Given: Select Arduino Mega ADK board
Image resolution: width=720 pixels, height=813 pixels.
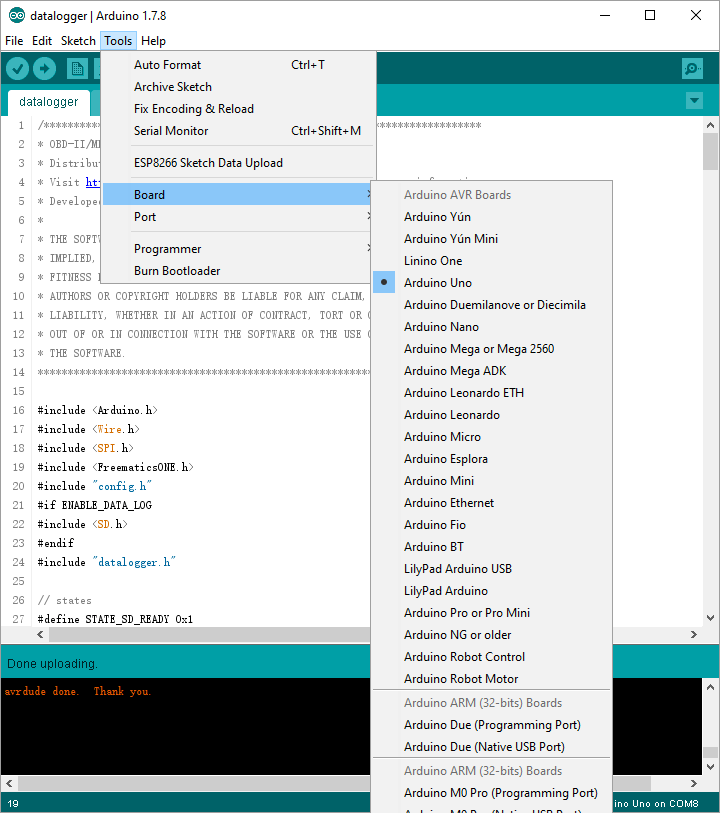Looking at the screenshot, I should pos(492,371).
